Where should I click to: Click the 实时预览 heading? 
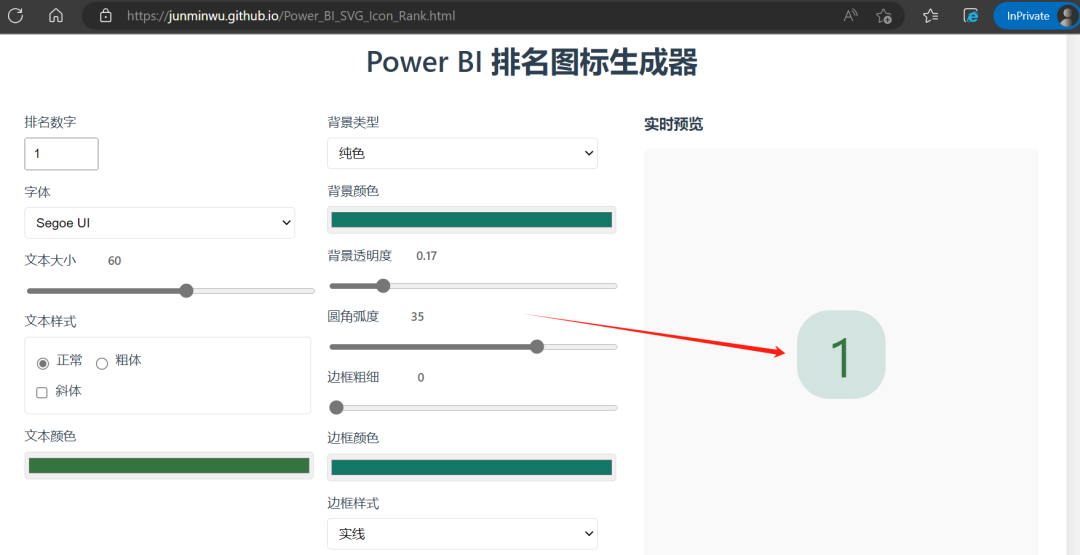click(x=673, y=125)
